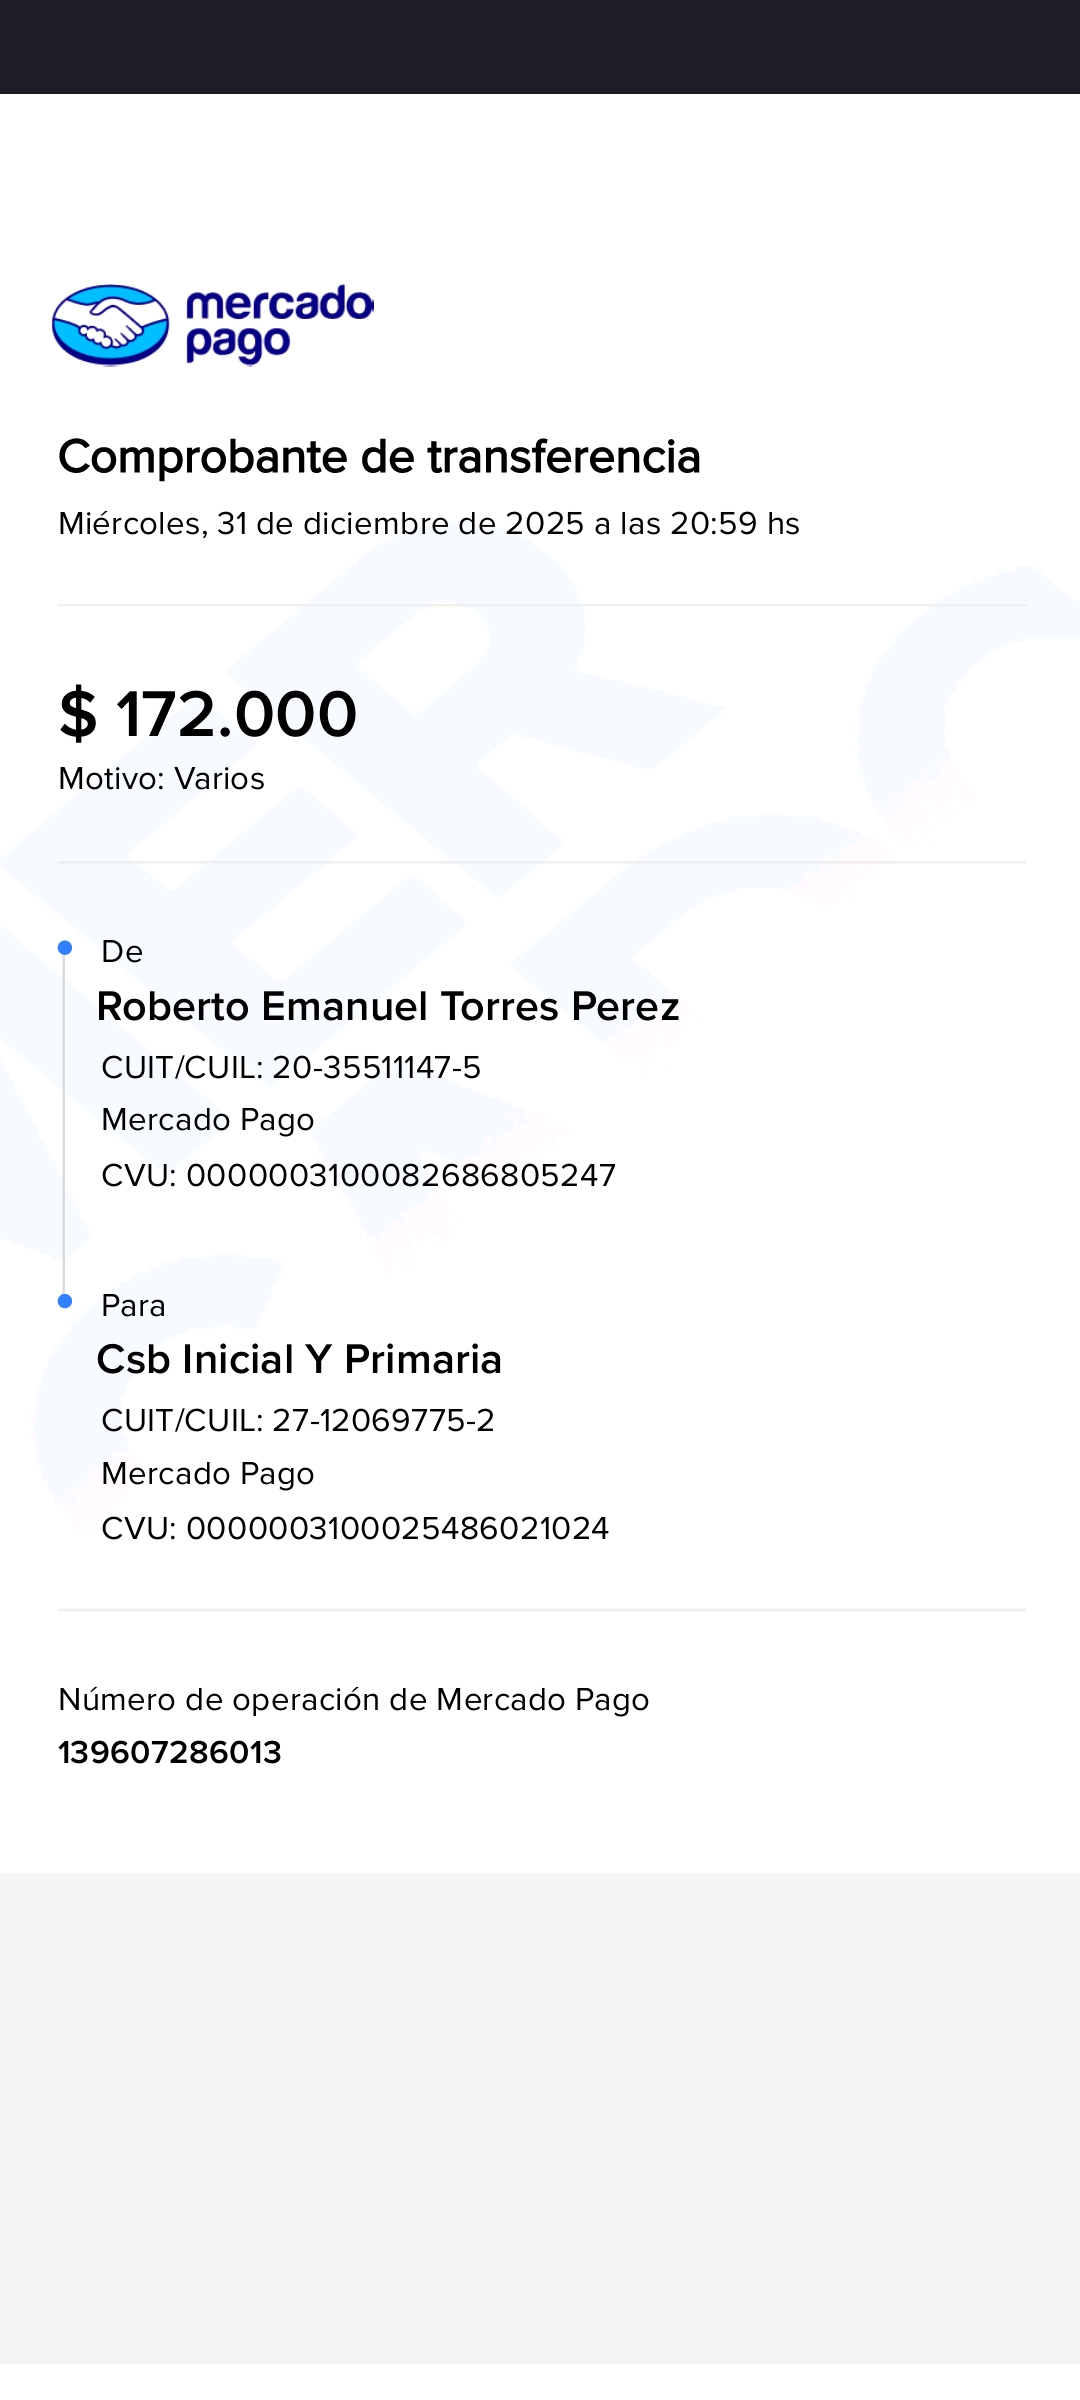The height and width of the screenshot is (2400, 1080).
Task: Click recipient's "Mercado Pago" account label
Action: coord(208,1474)
